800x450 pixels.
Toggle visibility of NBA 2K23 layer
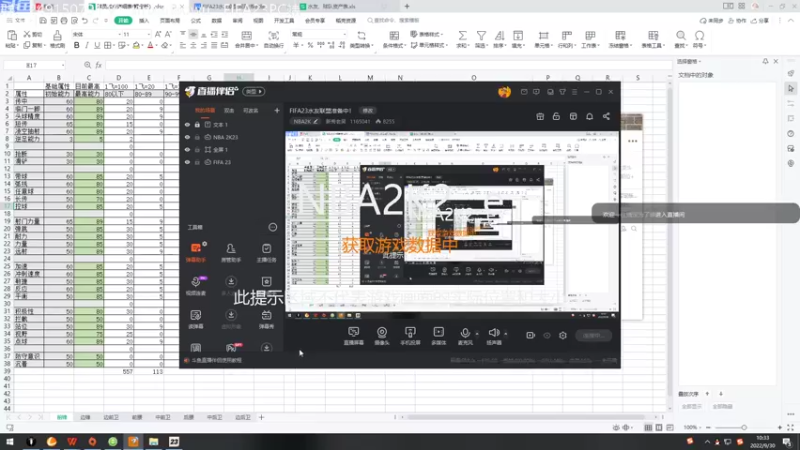click(x=187, y=137)
